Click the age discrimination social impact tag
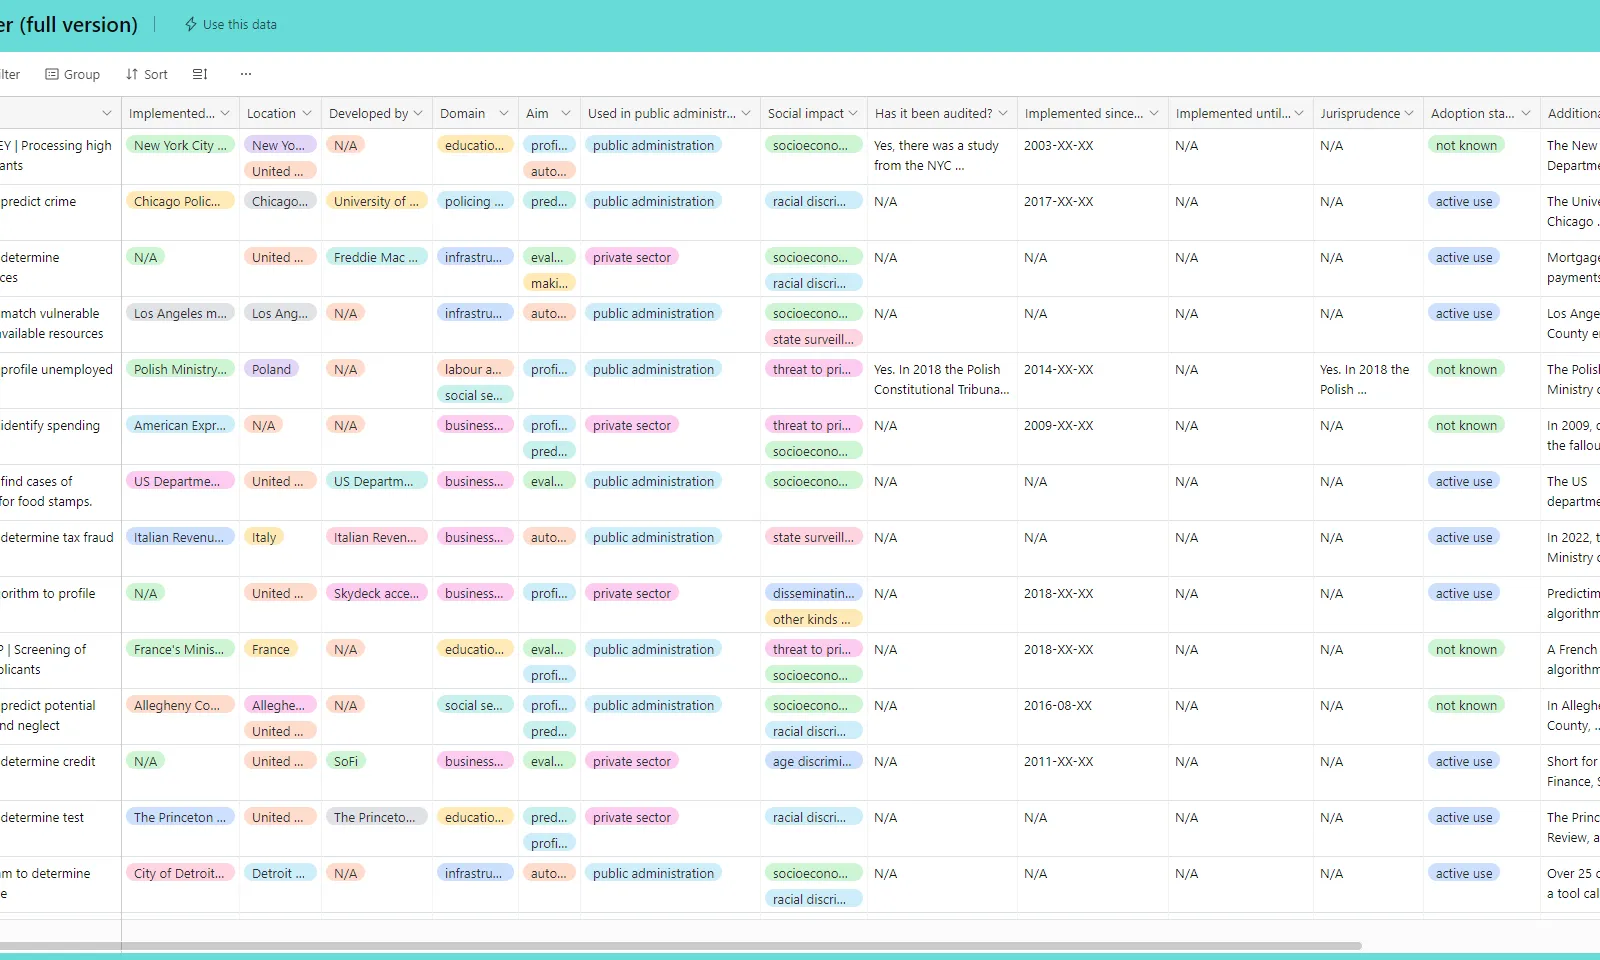 coord(811,762)
